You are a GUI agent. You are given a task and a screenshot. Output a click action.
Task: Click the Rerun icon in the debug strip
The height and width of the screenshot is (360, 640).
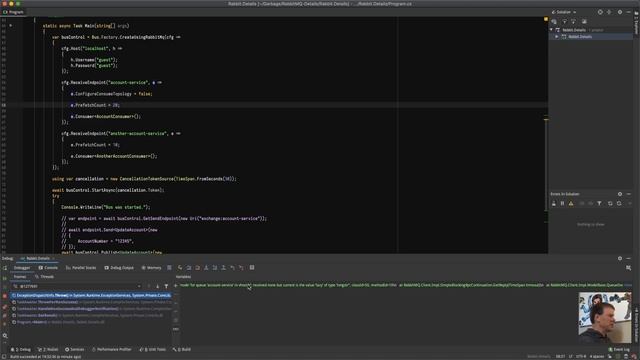(5, 268)
